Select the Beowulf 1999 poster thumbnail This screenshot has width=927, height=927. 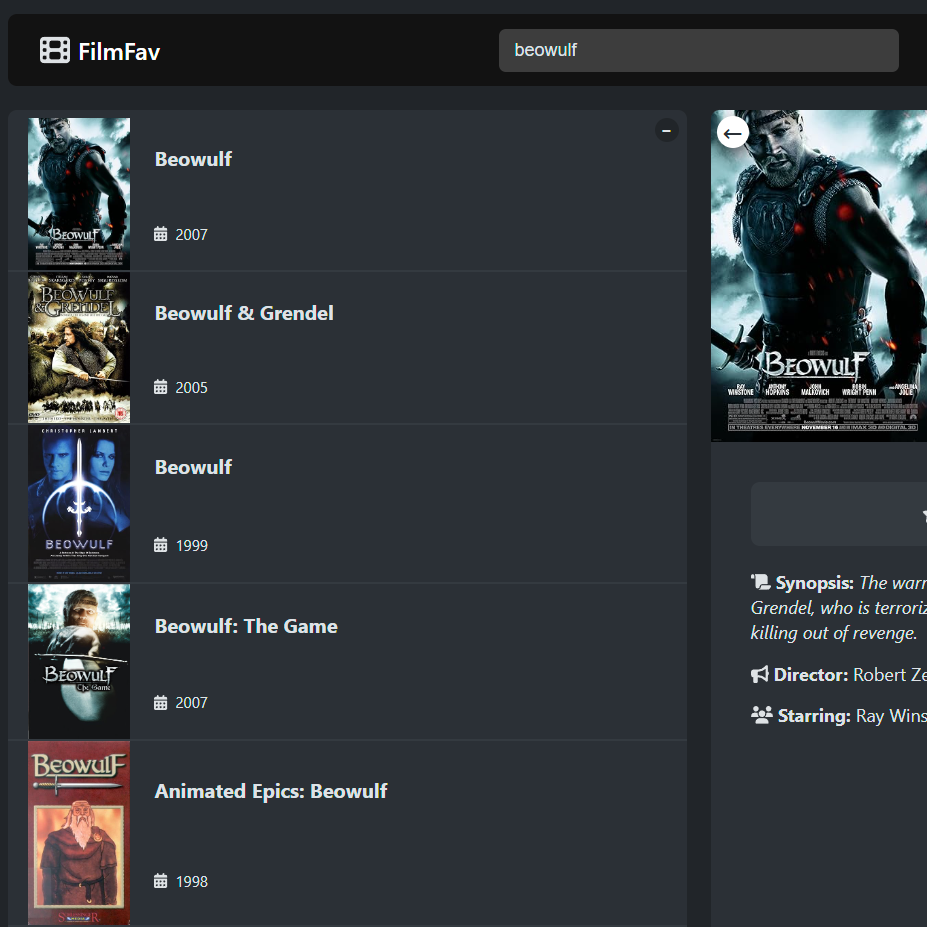click(x=79, y=504)
